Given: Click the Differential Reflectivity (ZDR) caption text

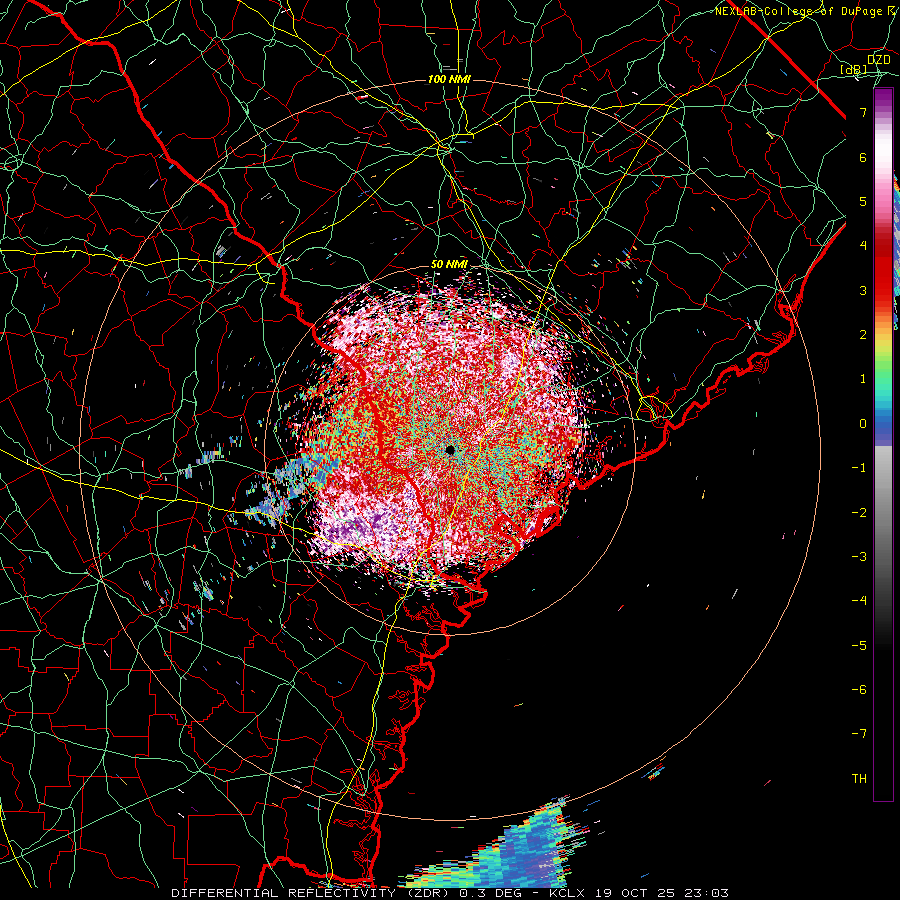Looking at the screenshot, I should tap(312, 893).
